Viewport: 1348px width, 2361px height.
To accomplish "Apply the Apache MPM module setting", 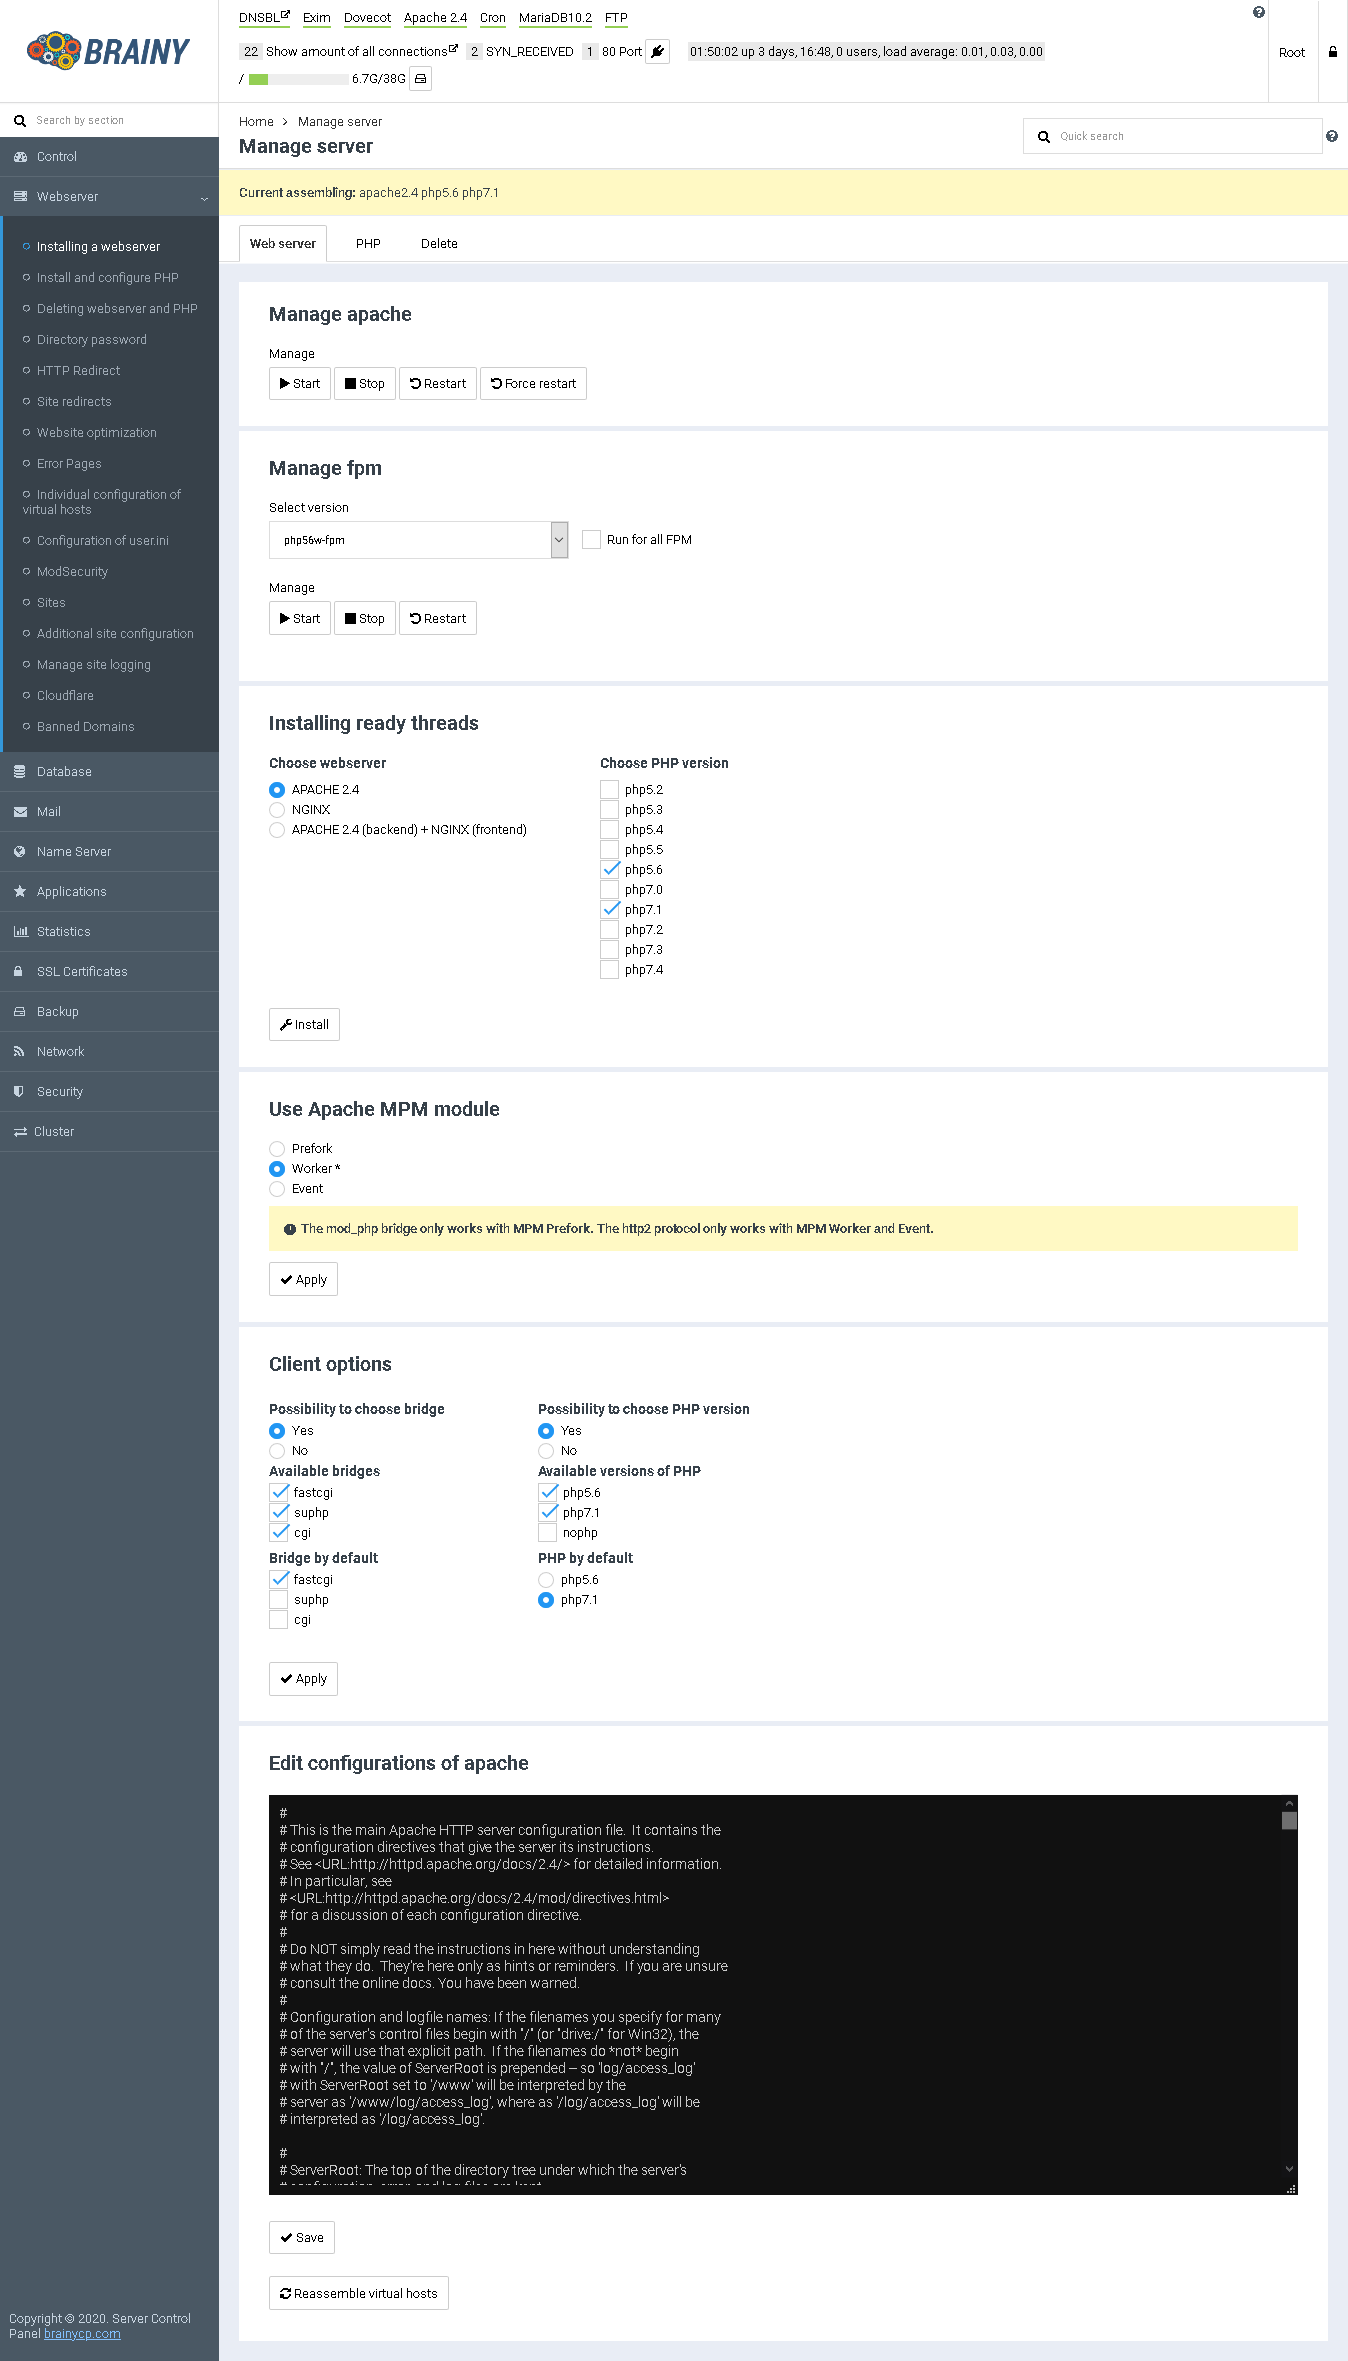I will [x=303, y=1280].
